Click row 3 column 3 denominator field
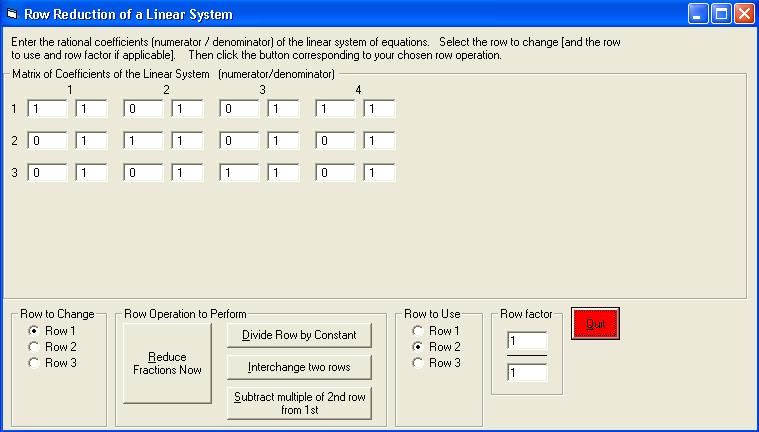The height and width of the screenshot is (432, 759). [x=283, y=173]
